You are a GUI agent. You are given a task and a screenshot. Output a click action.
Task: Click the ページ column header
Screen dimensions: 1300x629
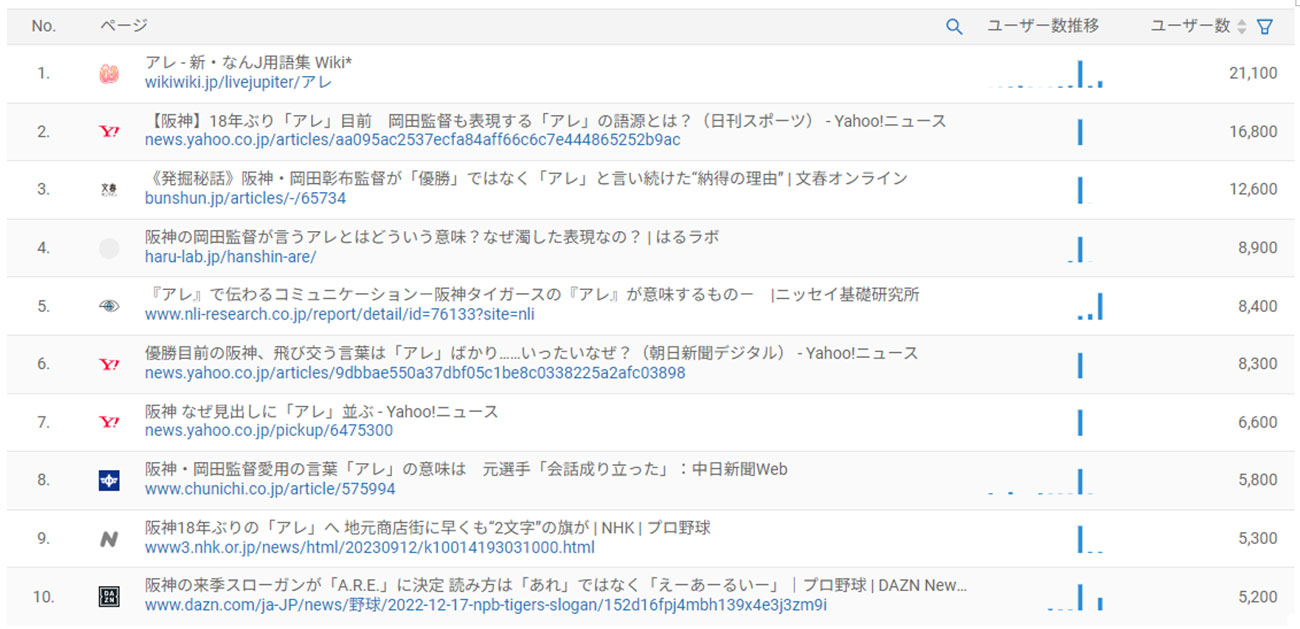123,27
